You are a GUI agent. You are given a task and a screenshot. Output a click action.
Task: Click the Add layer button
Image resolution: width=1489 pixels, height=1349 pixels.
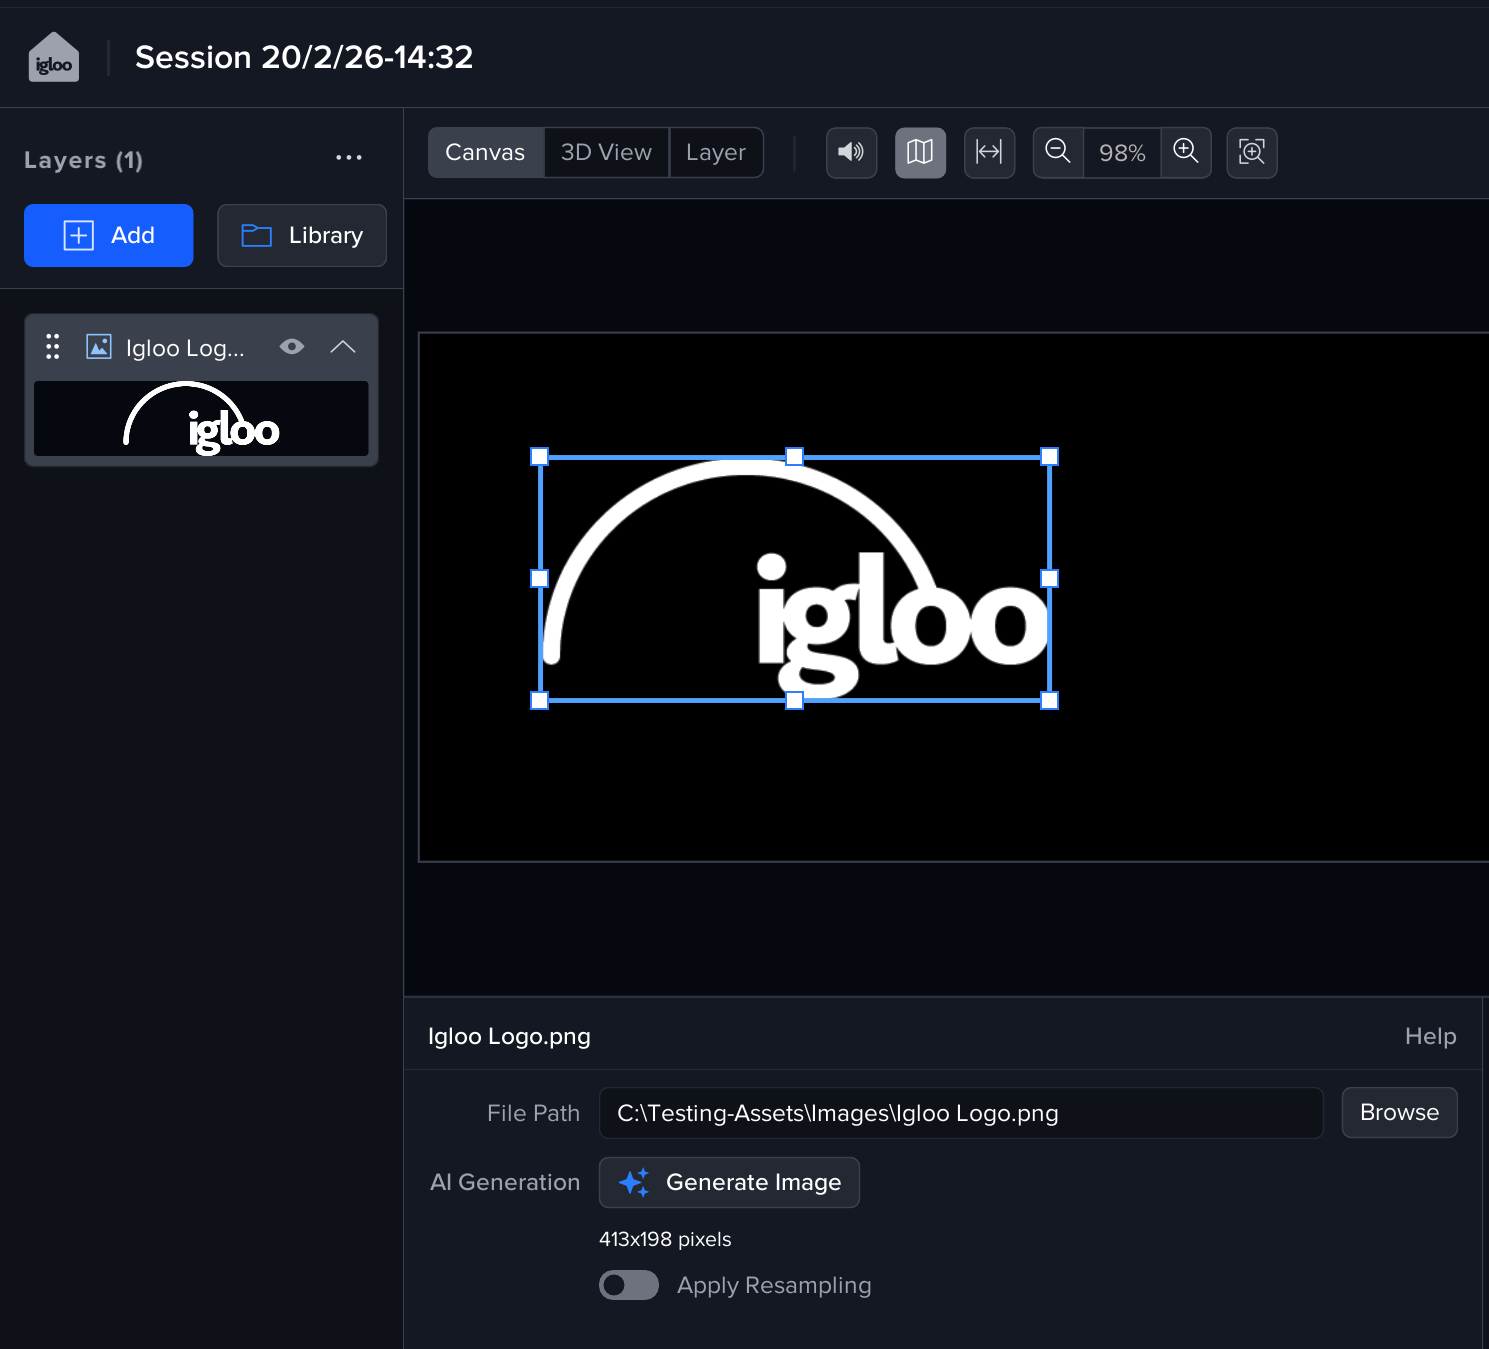coord(109,235)
